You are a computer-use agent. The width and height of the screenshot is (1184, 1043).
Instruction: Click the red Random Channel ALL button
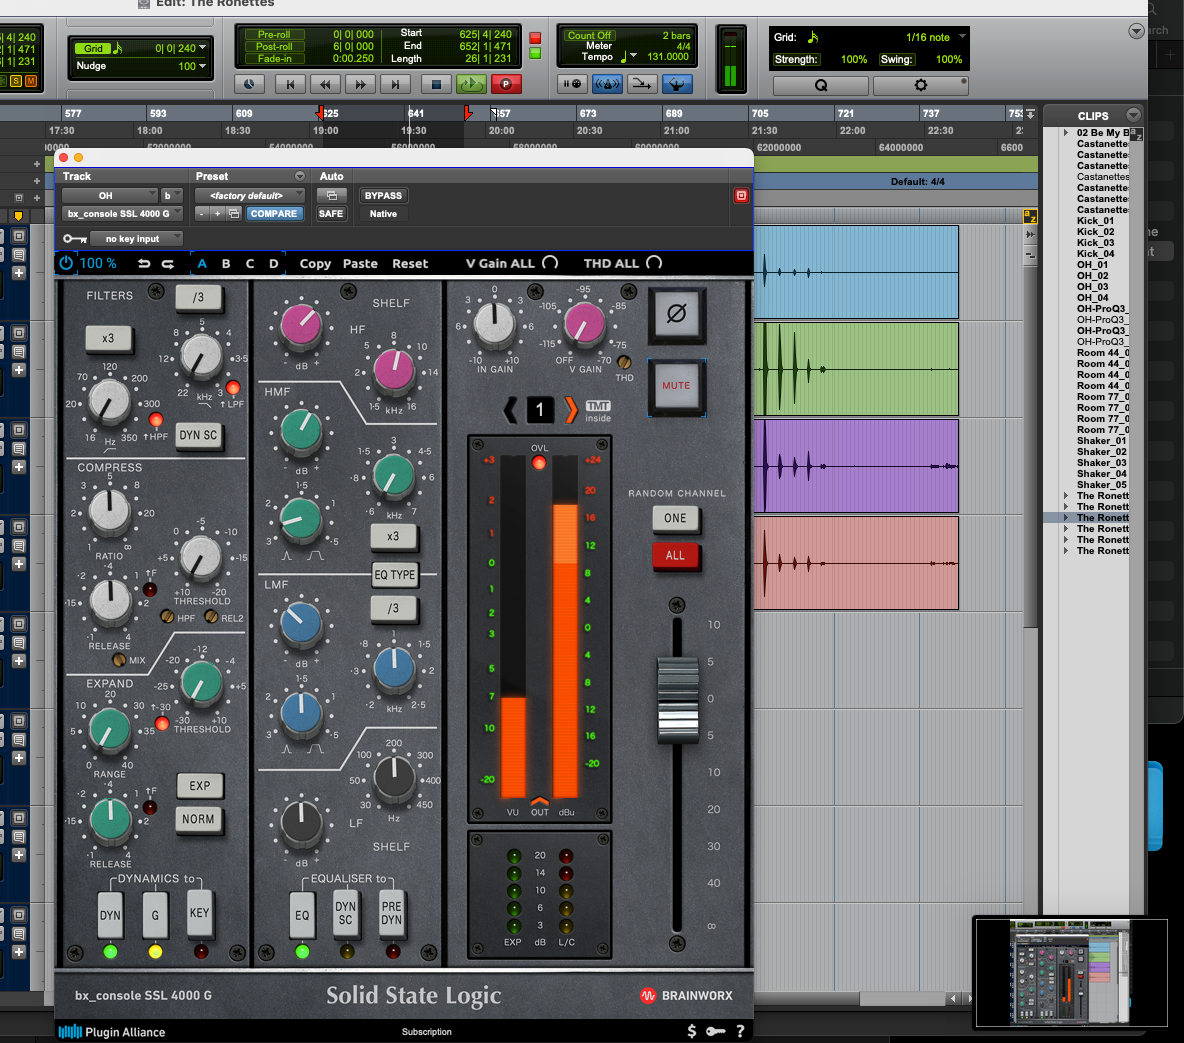pyautogui.click(x=675, y=556)
